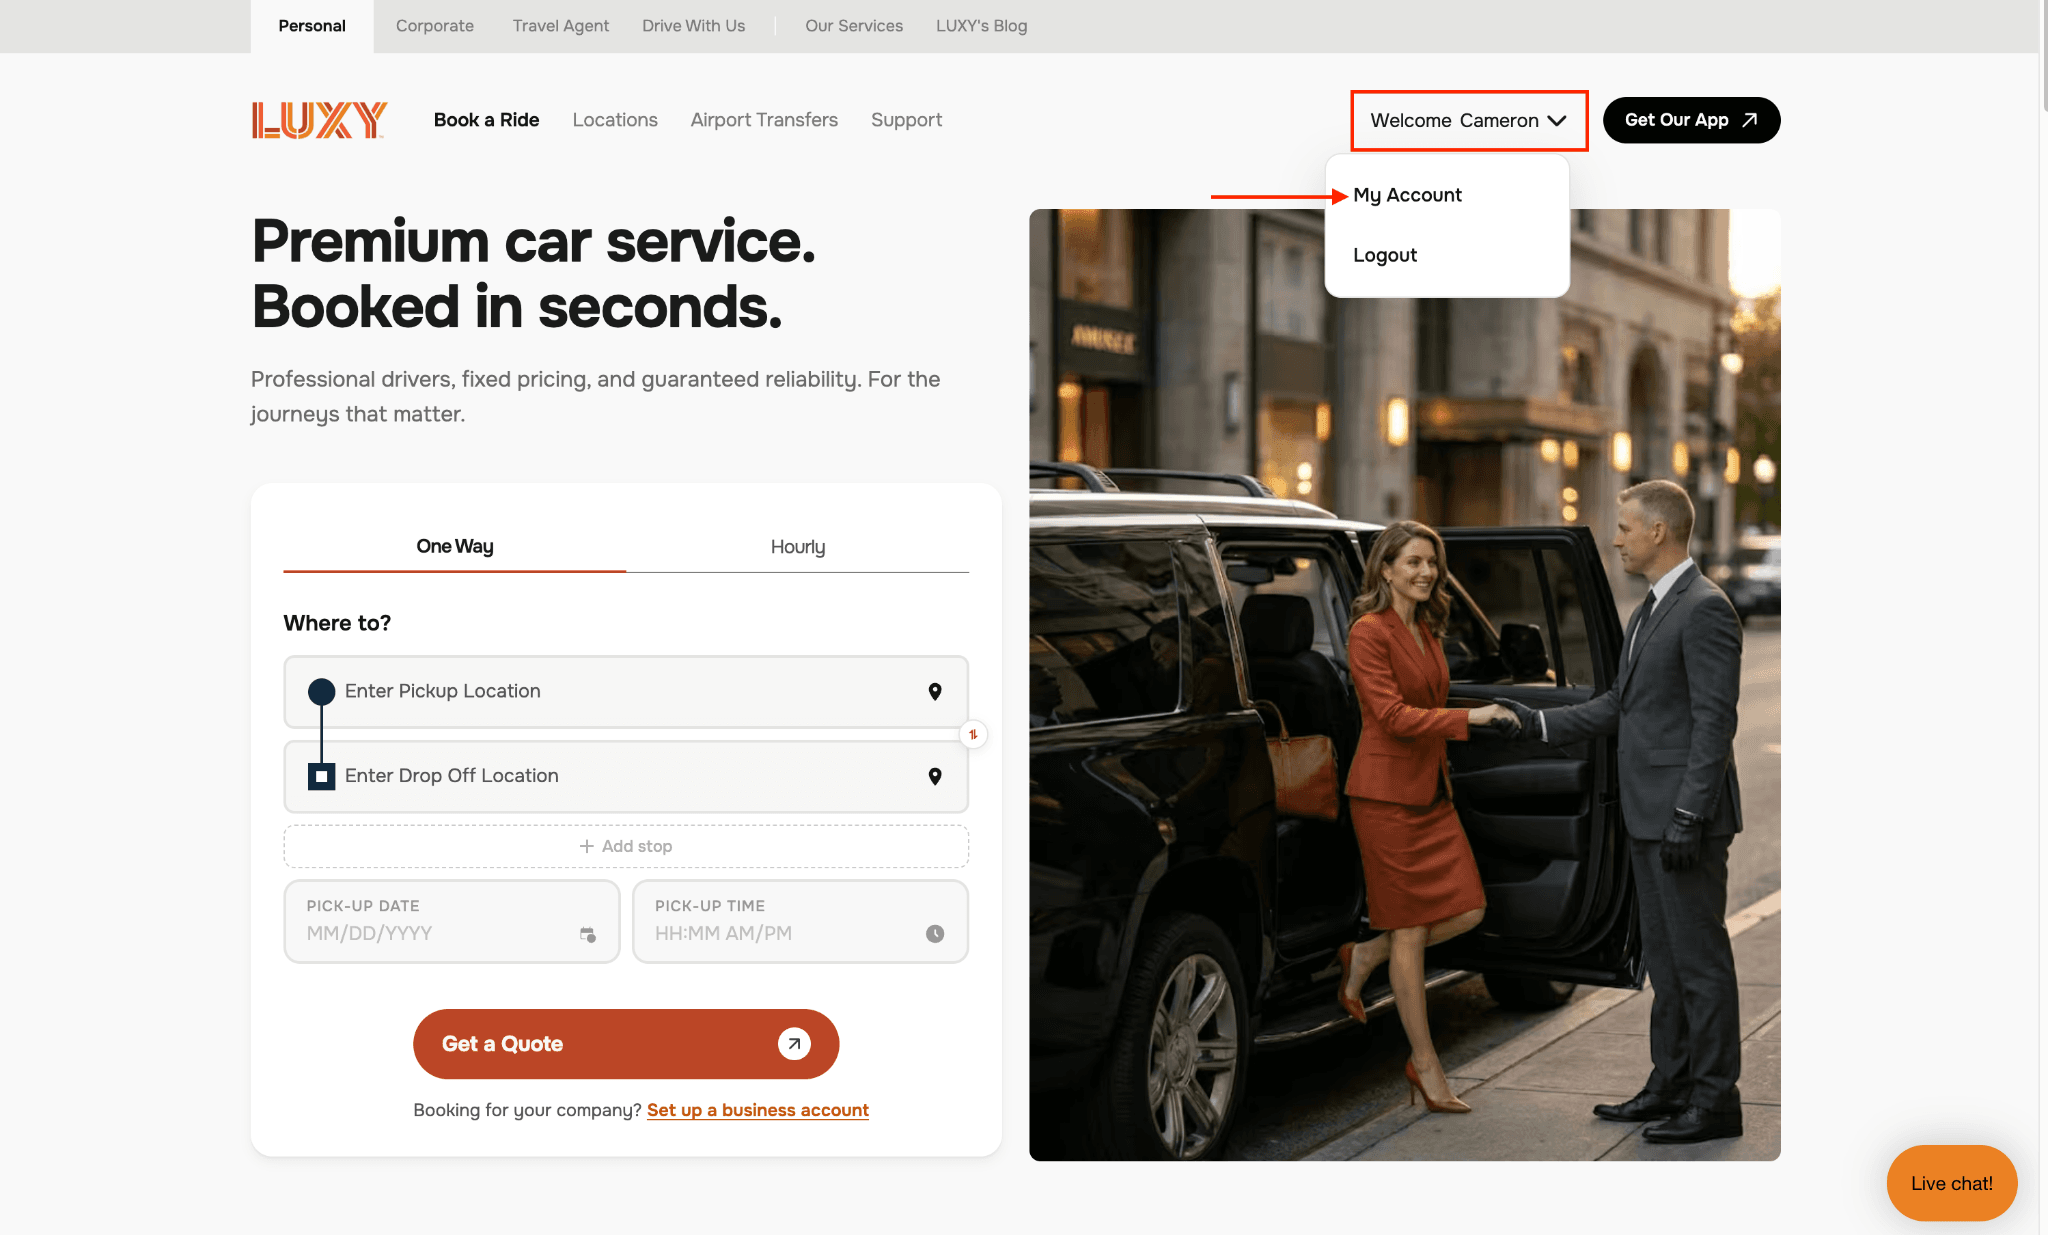This screenshot has height=1235, width=2048.
Task: Open the Travel Agent link
Action: (x=561, y=26)
